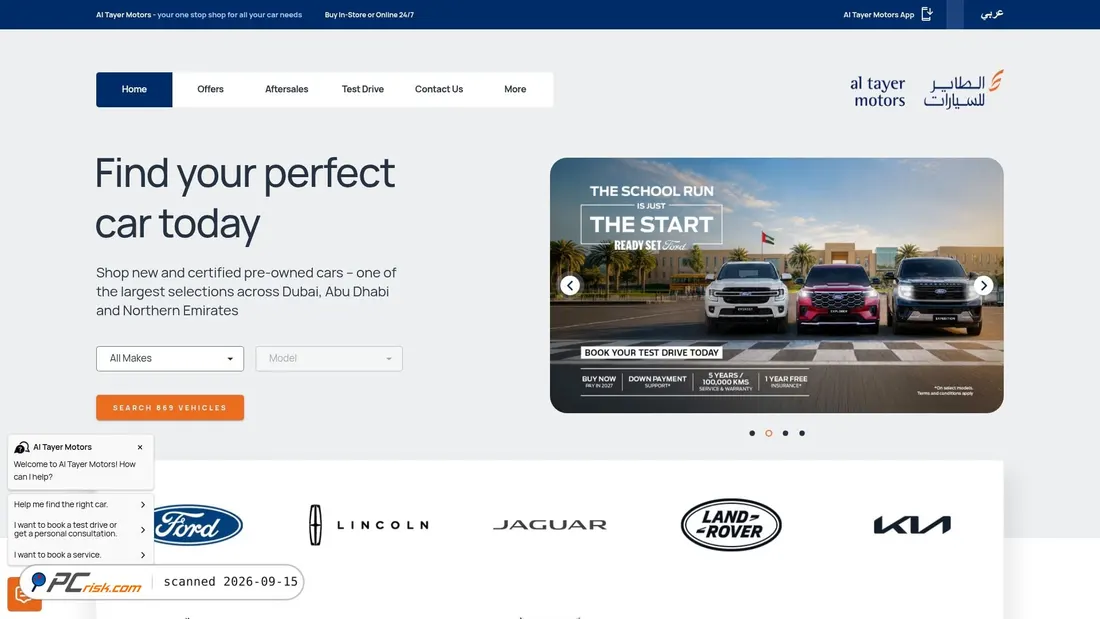Image resolution: width=1100 pixels, height=619 pixels.
Task: Open the orange chat launcher button
Action: click(x=24, y=594)
